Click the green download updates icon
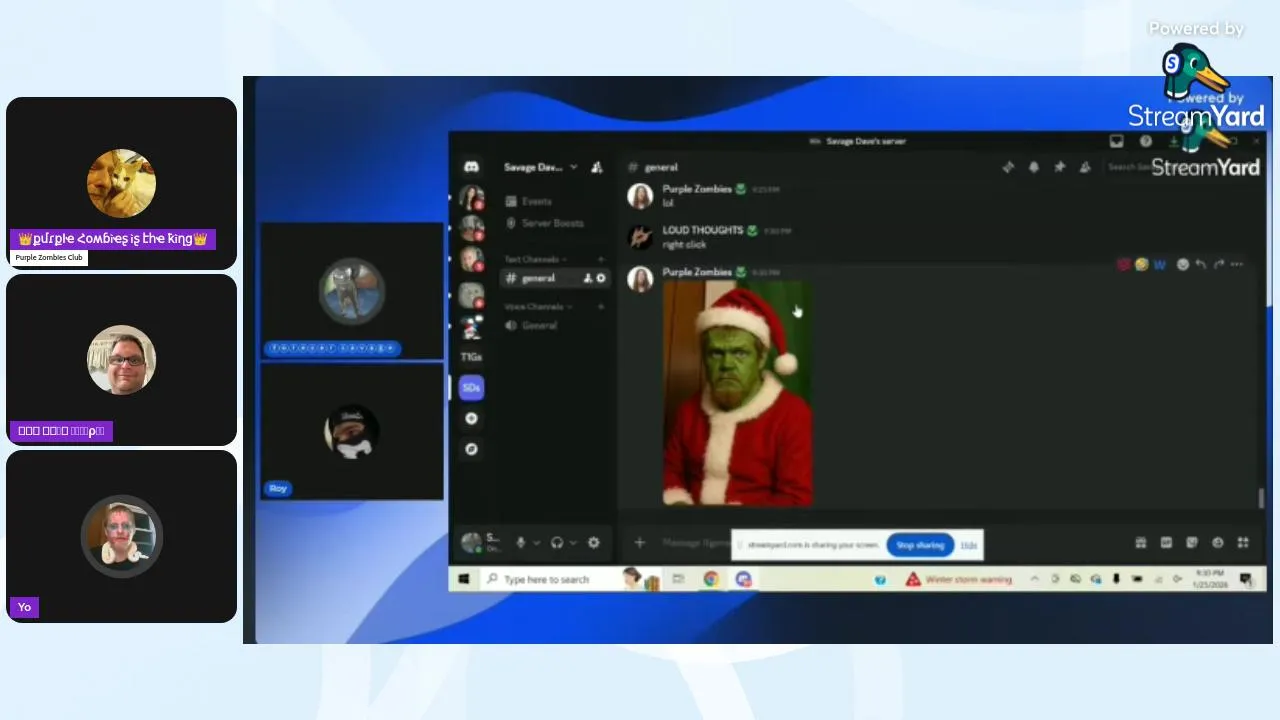1280x720 pixels. 1175,141
